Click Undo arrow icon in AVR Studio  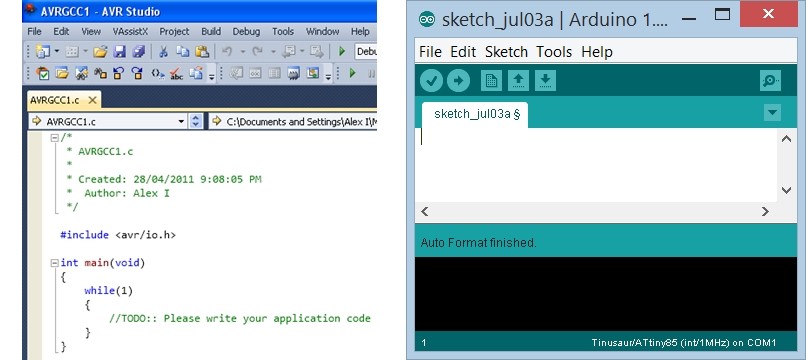point(227,51)
